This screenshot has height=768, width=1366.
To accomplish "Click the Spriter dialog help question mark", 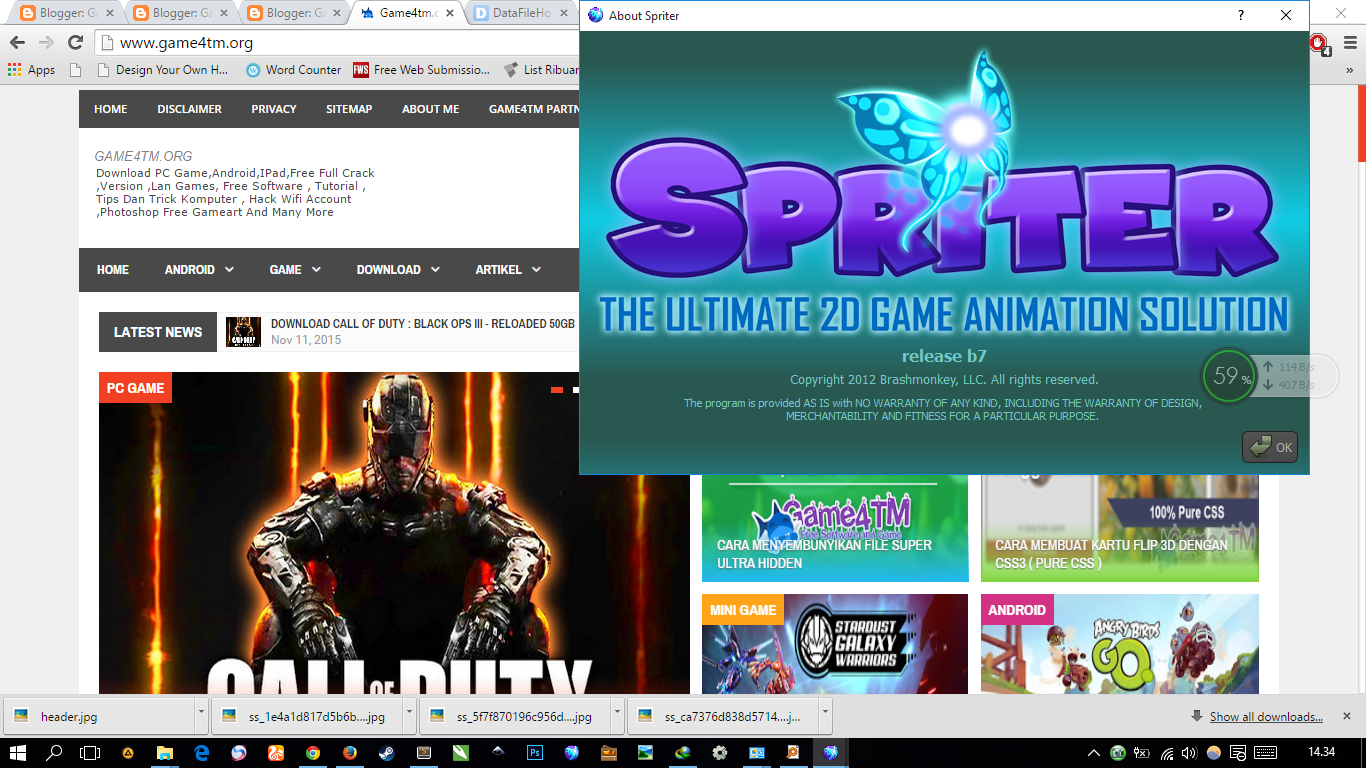I will [1240, 15].
